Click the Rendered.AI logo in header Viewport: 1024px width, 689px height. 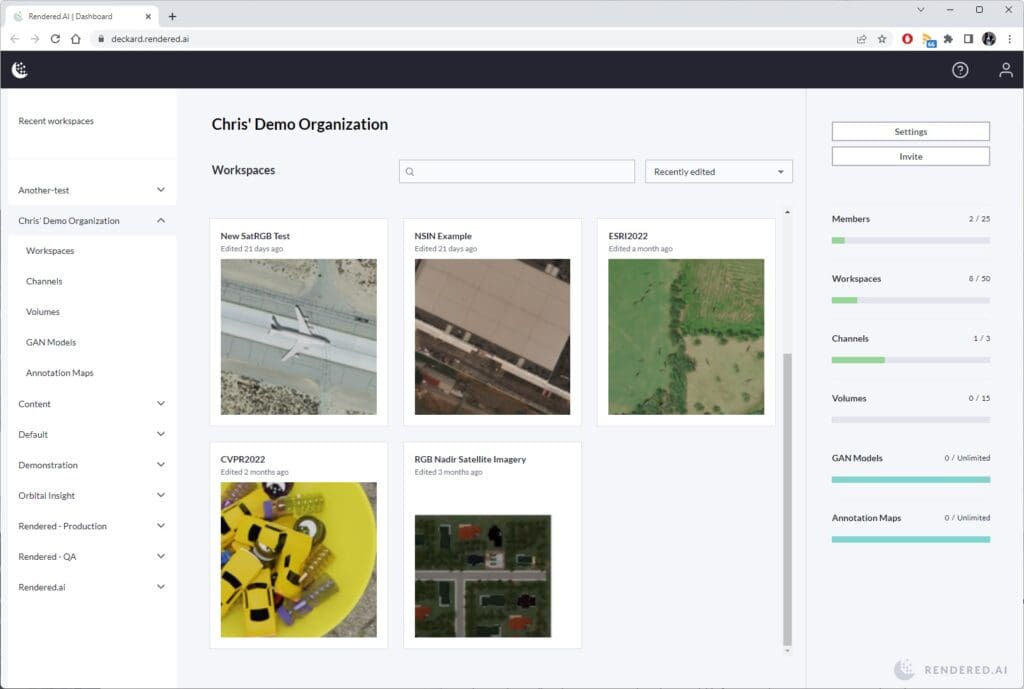(x=20, y=70)
